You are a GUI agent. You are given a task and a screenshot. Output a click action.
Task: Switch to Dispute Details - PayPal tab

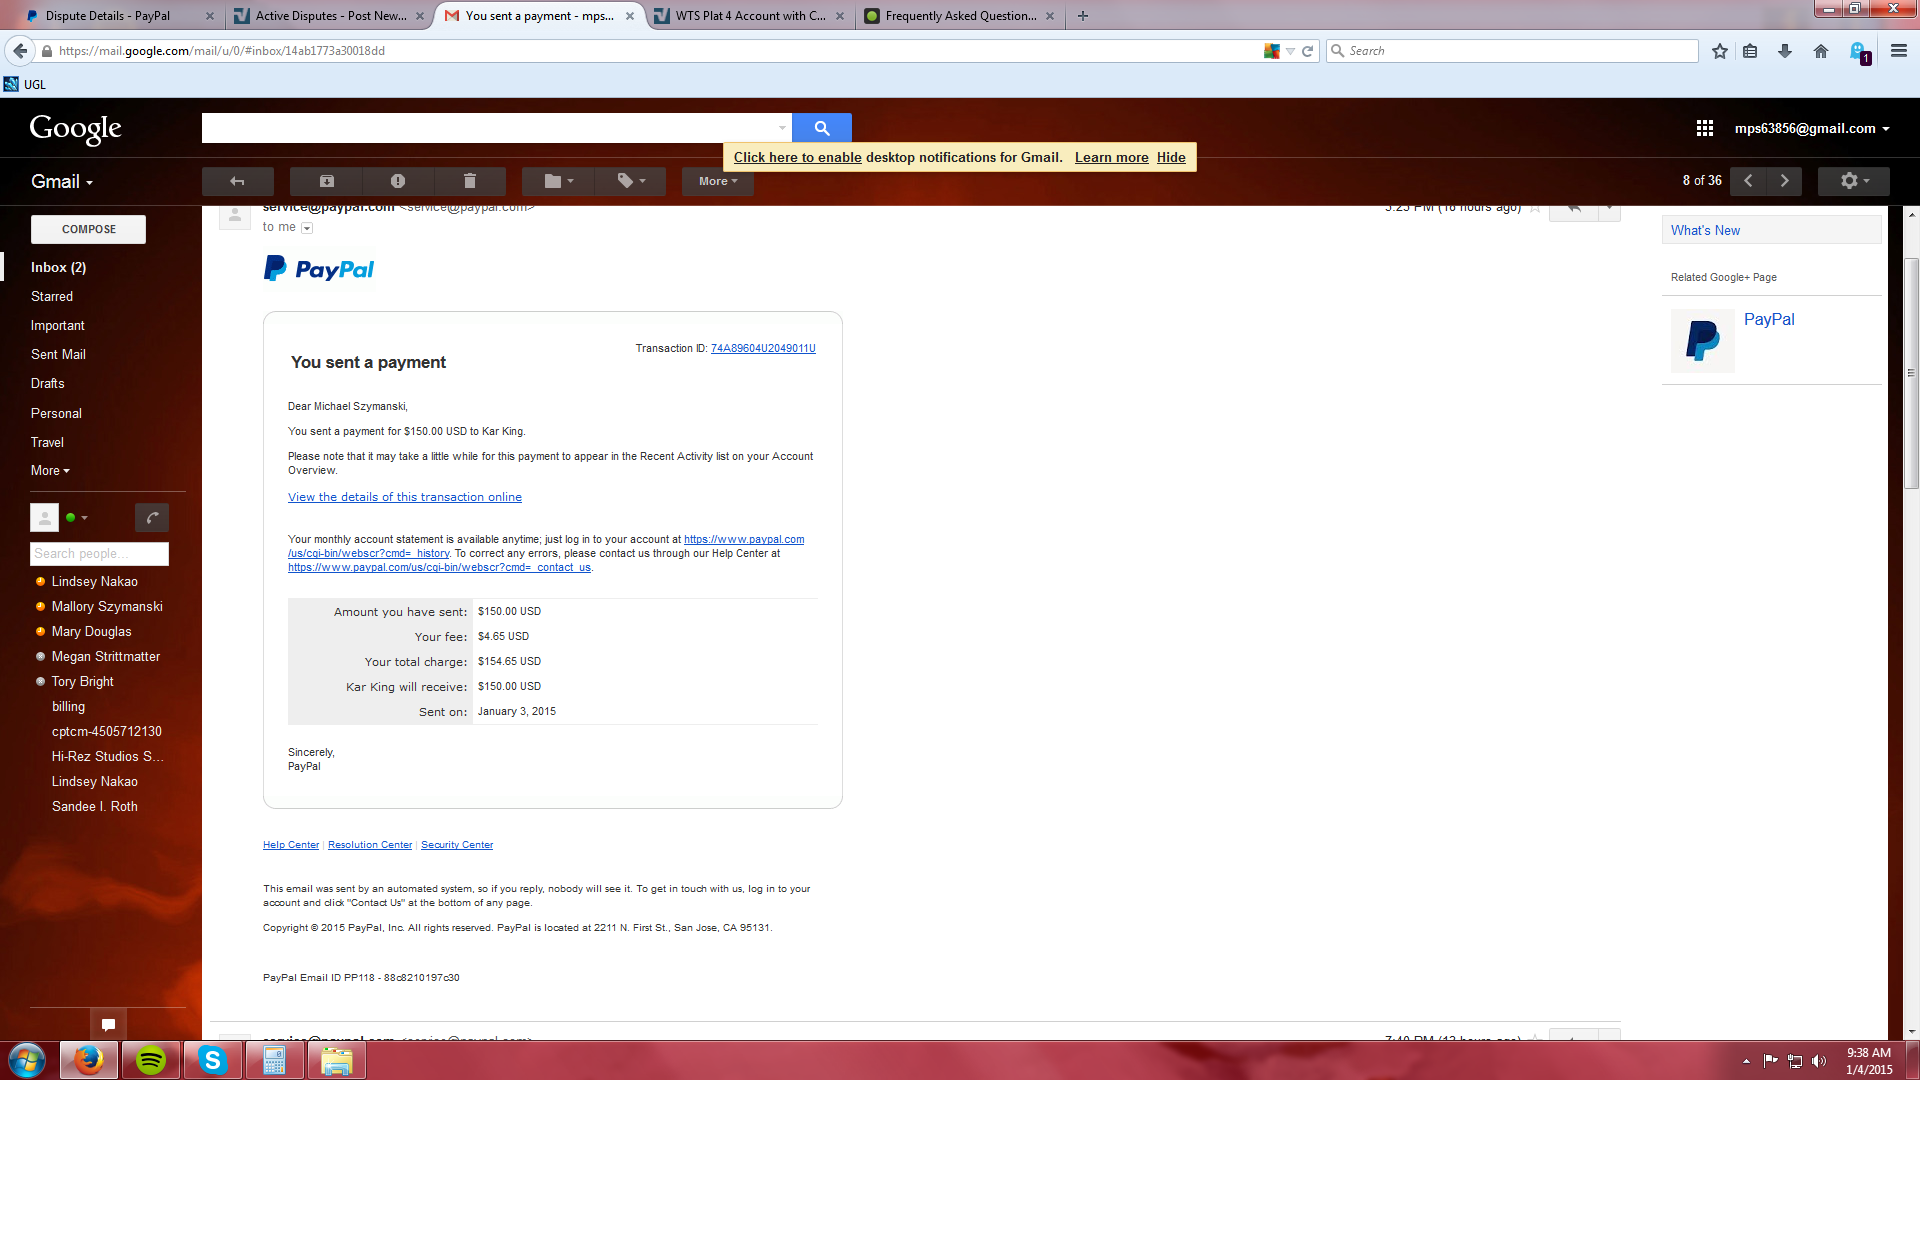(120, 16)
